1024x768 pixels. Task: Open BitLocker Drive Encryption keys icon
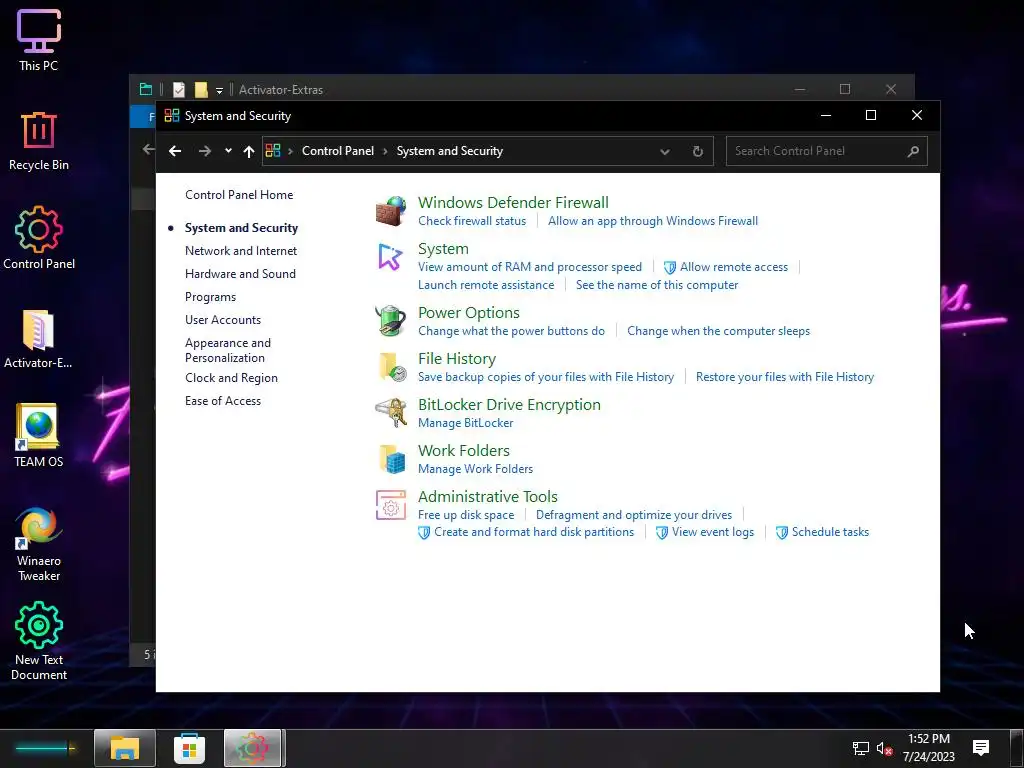(391, 413)
